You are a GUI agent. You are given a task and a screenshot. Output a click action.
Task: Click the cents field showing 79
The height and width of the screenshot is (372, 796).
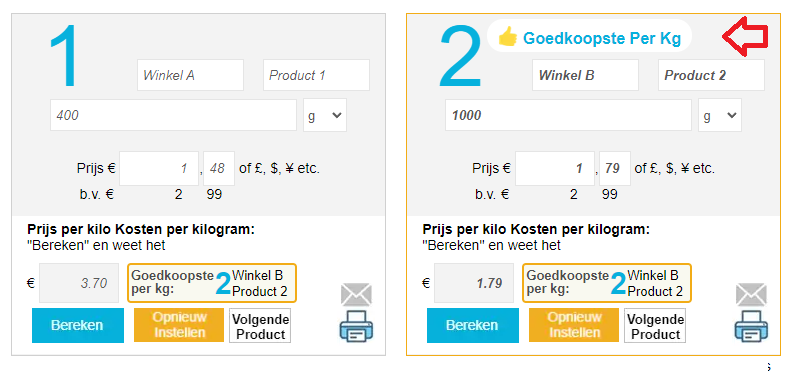(615, 168)
